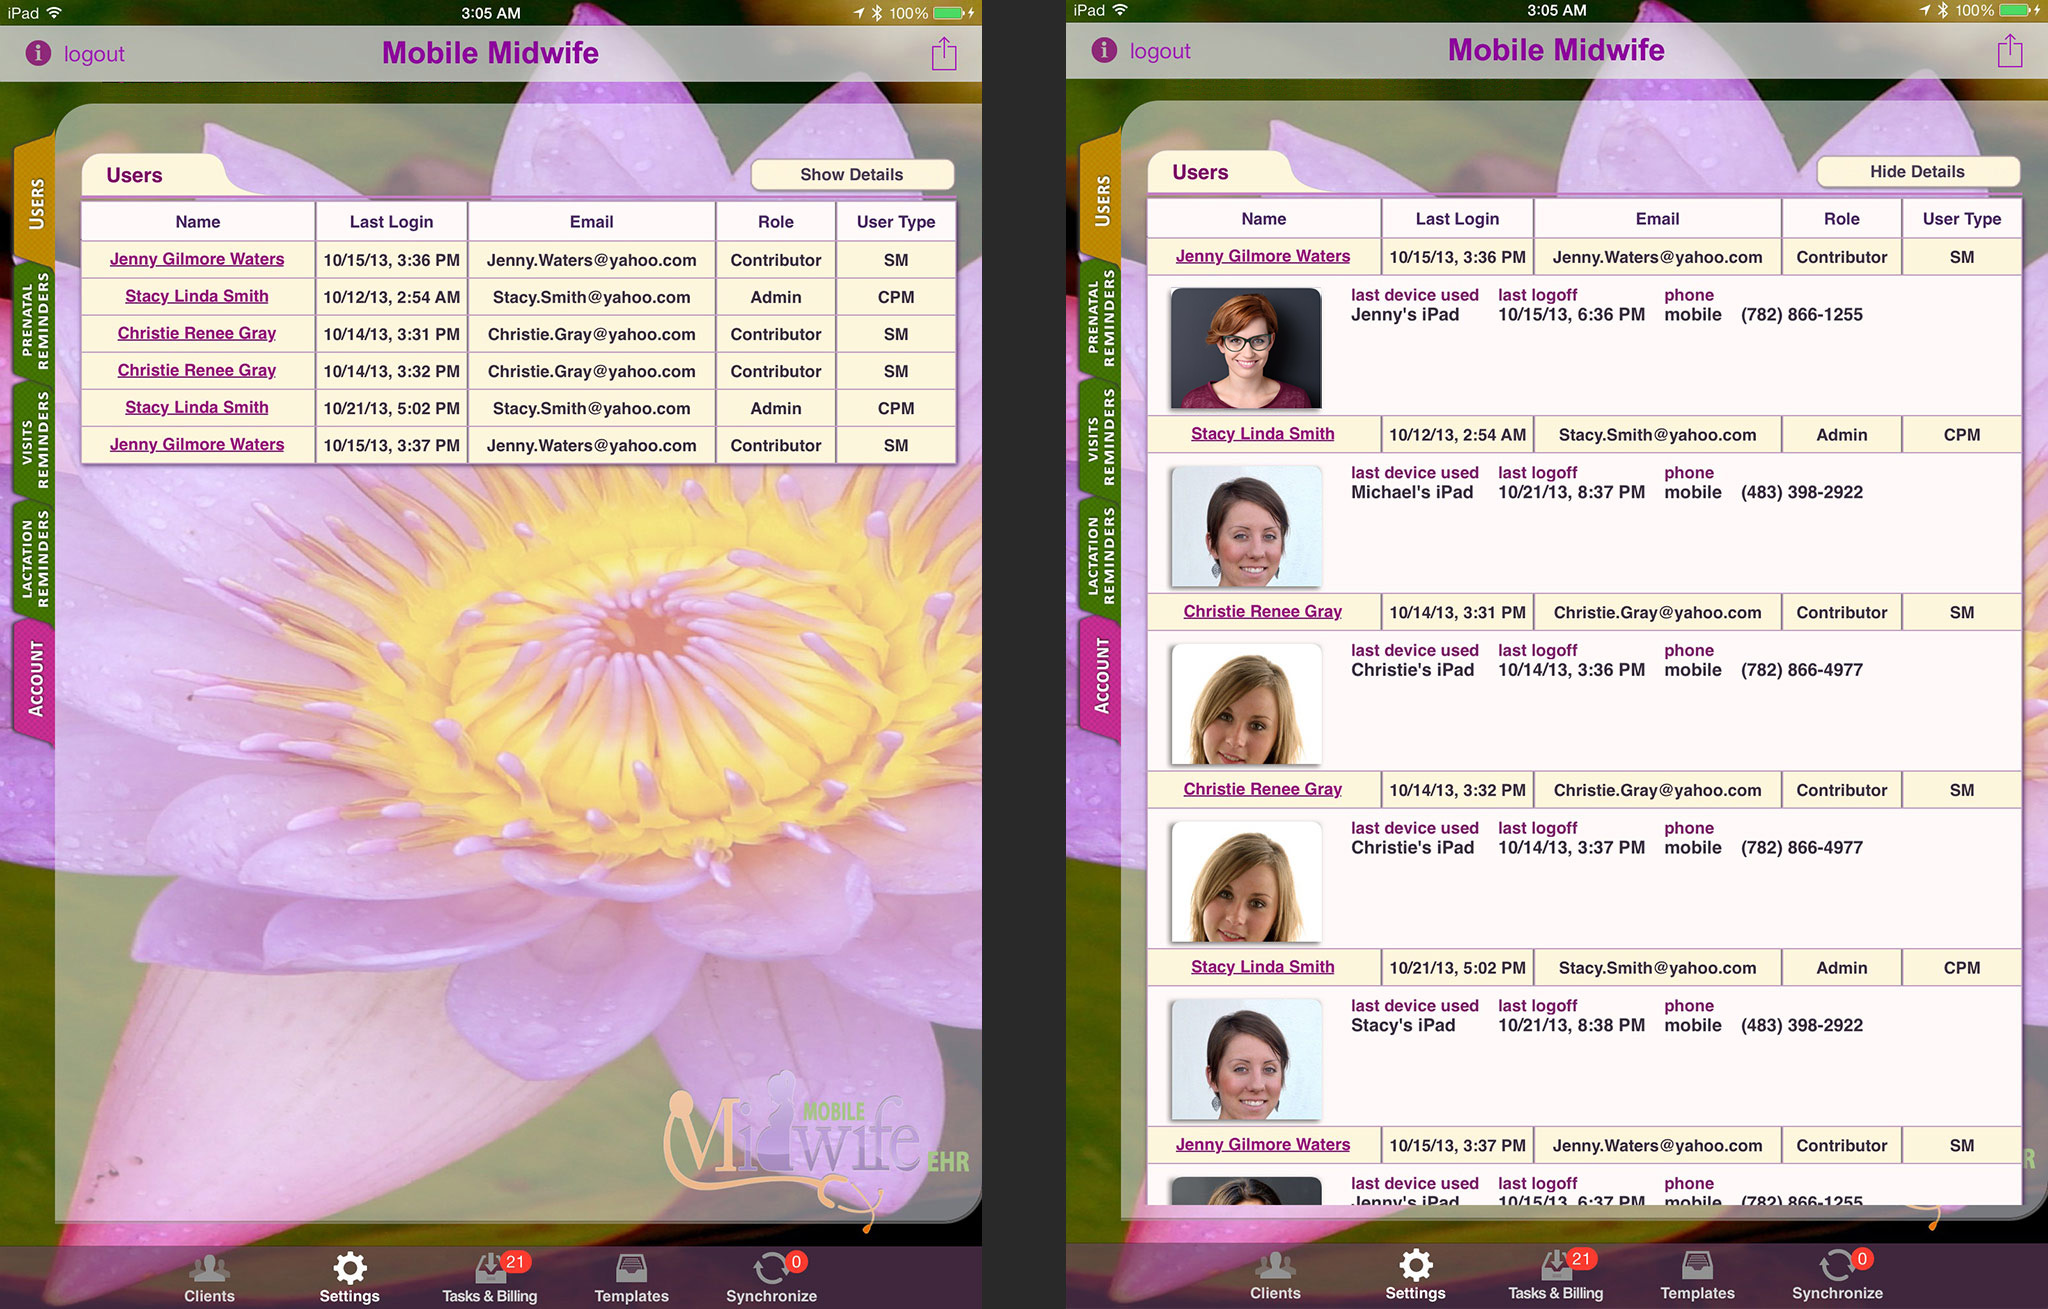Tap Stacy's photo beside Stacy's iPad details

click(1246, 1059)
